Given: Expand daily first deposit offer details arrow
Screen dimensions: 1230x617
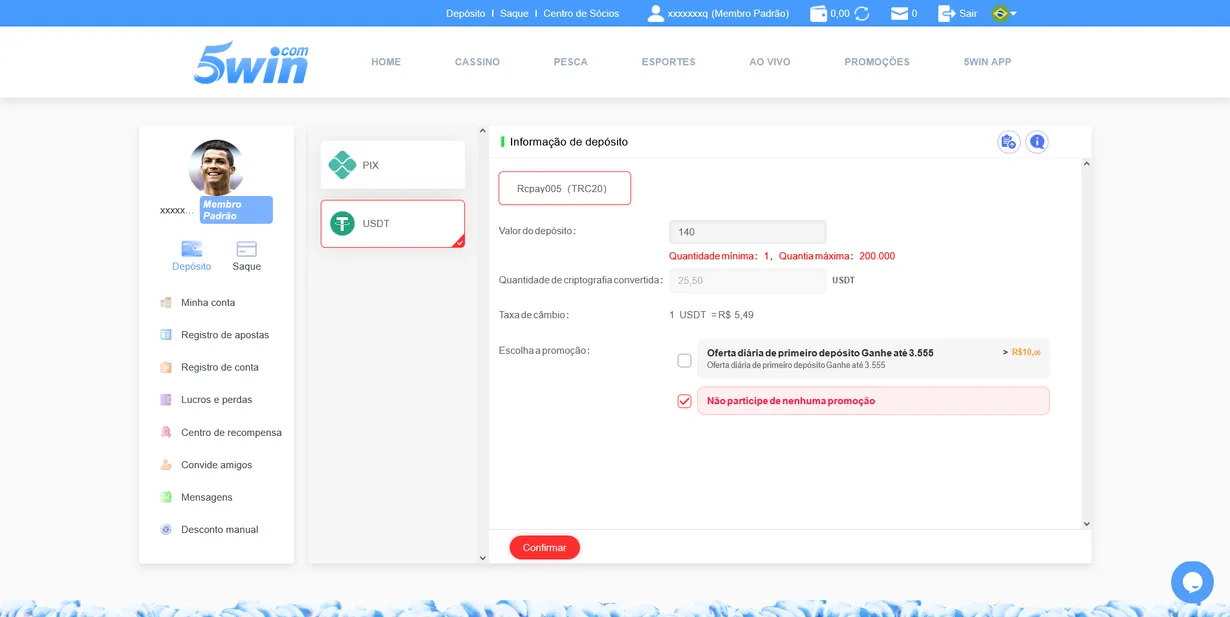Looking at the screenshot, I should tap(1005, 352).
